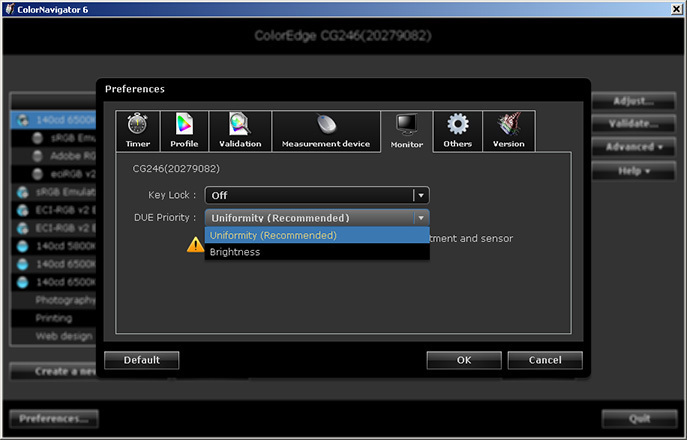Click the CG246(20279082) monitor label

tap(176, 169)
